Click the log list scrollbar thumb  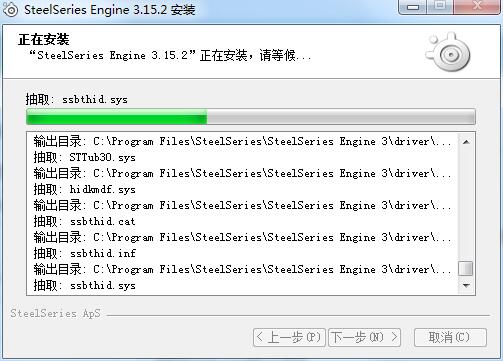466,268
